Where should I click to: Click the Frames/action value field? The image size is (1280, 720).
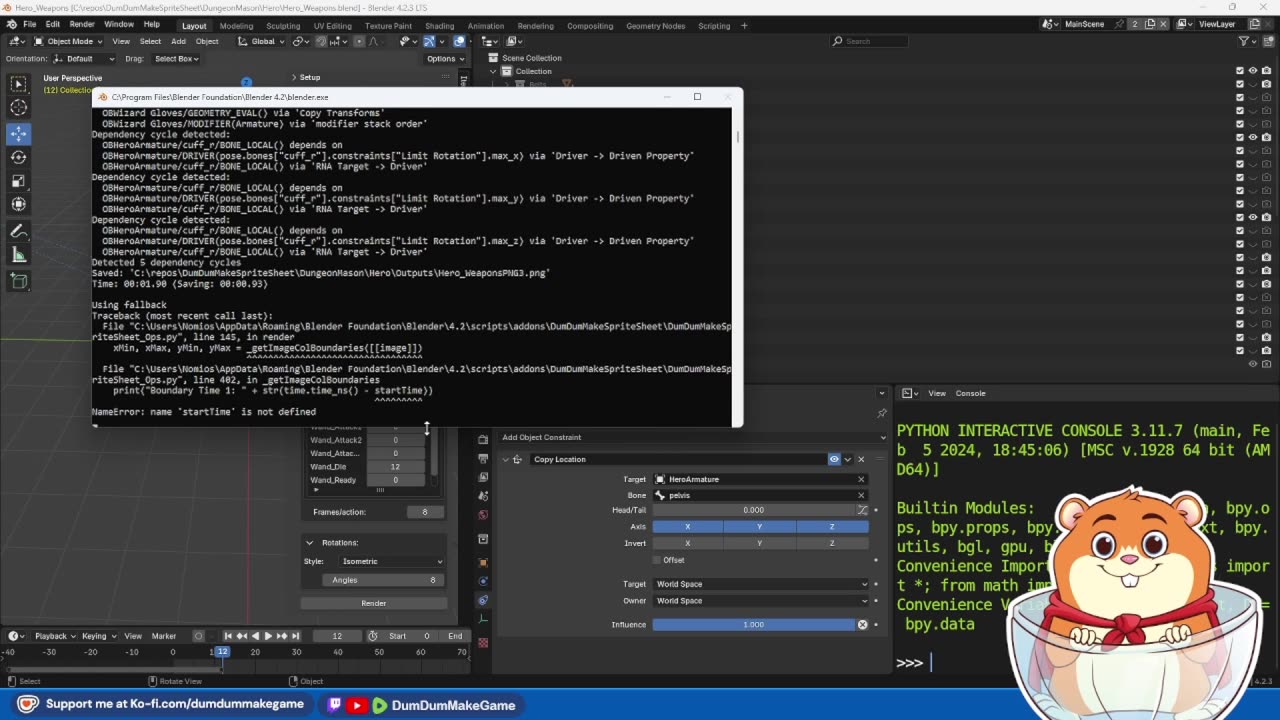click(424, 512)
